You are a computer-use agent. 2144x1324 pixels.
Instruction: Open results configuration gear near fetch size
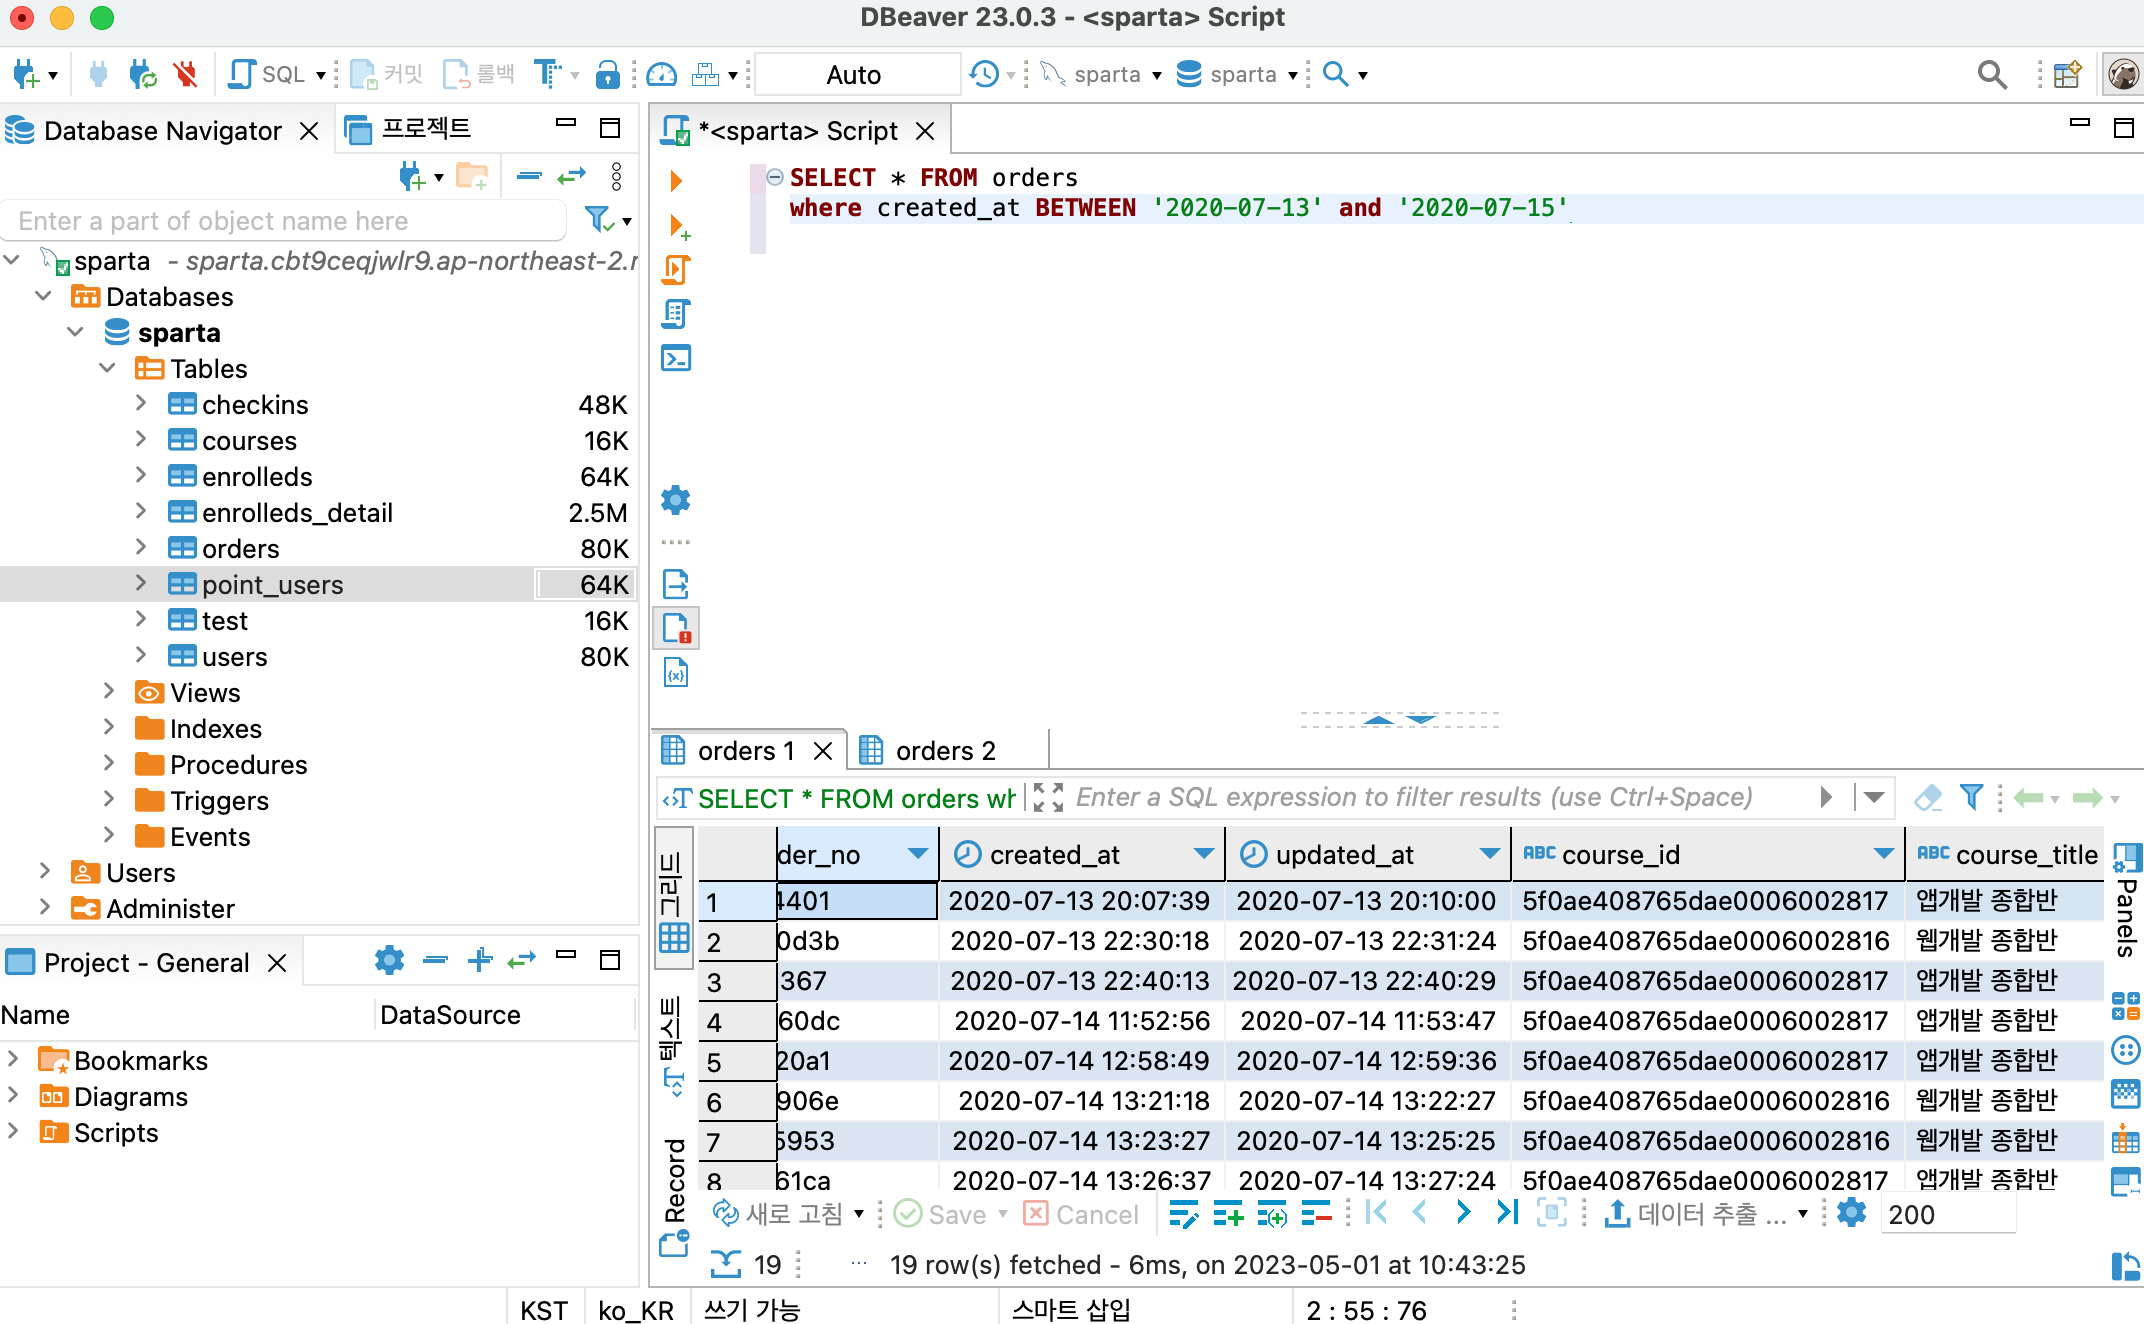[1851, 1213]
